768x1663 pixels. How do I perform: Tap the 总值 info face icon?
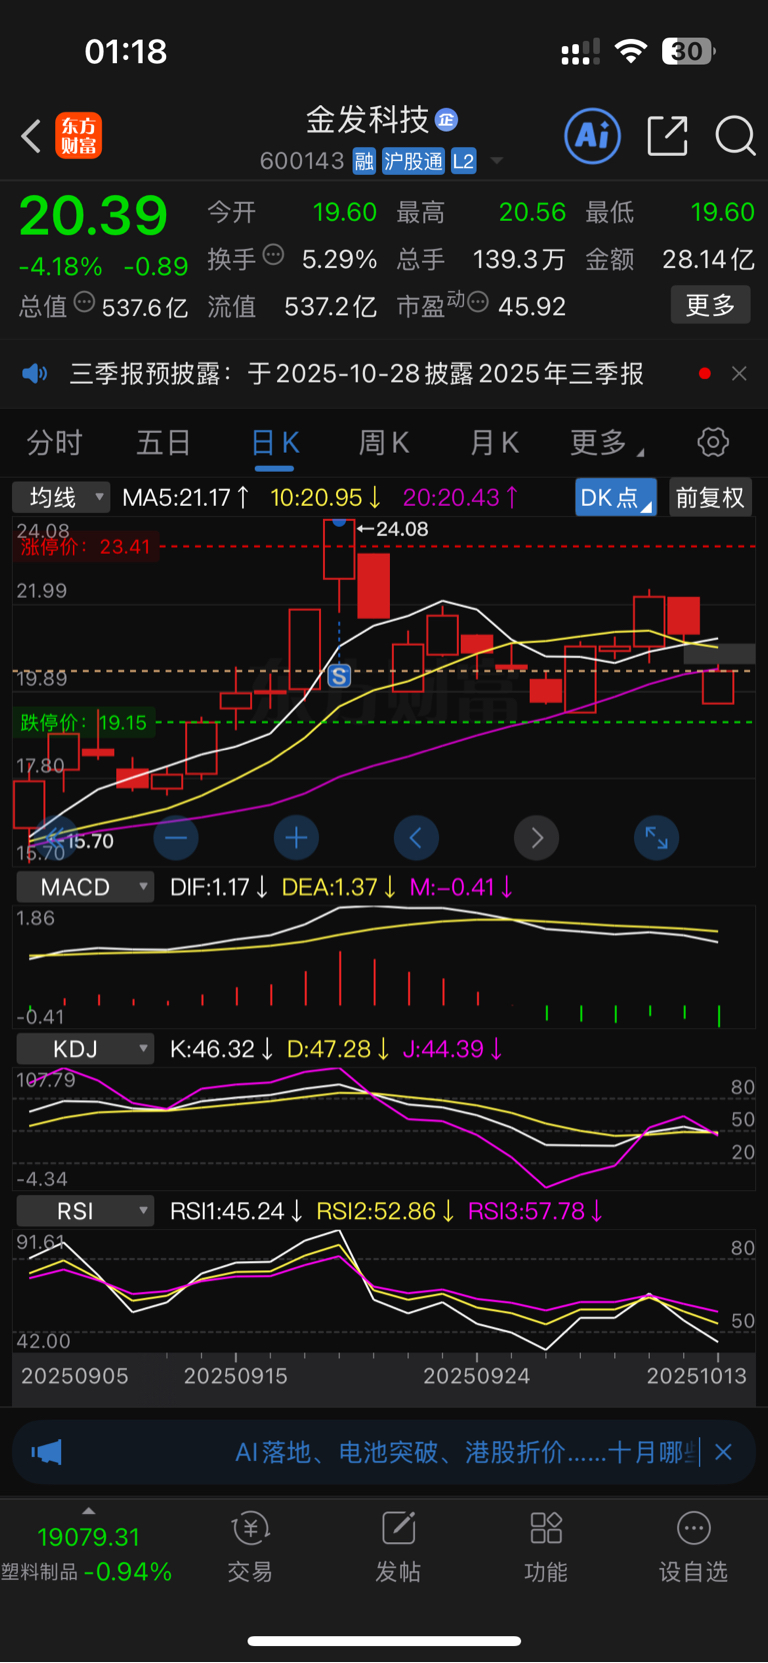85,302
